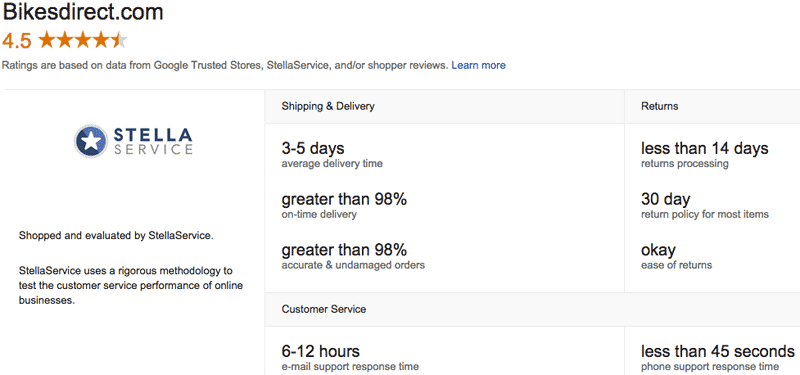The height and width of the screenshot is (375, 800).
Task: Click the accurate & undamaged orders stat
Action: [353, 256]
